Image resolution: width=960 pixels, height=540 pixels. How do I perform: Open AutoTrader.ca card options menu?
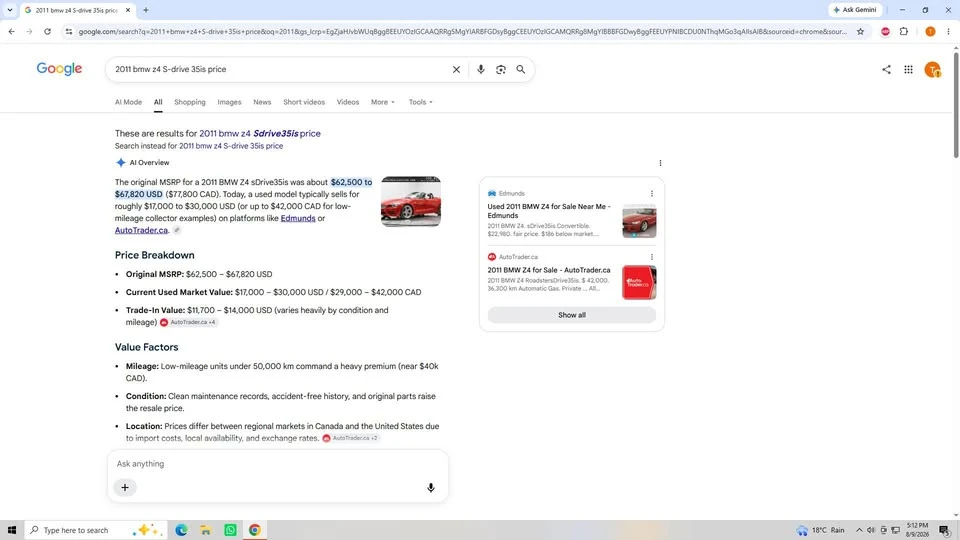(651, 257)
